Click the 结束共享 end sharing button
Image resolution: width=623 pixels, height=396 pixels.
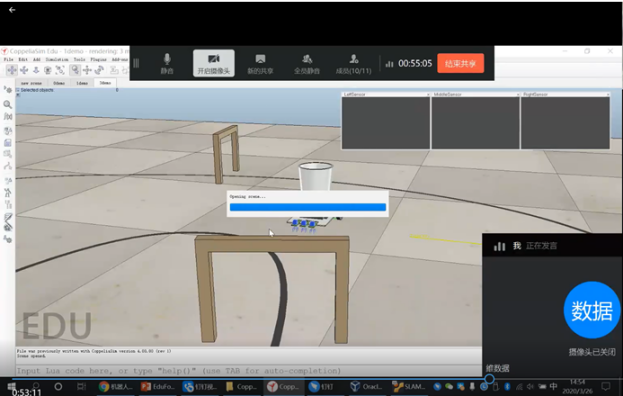[x=460, y=63]
